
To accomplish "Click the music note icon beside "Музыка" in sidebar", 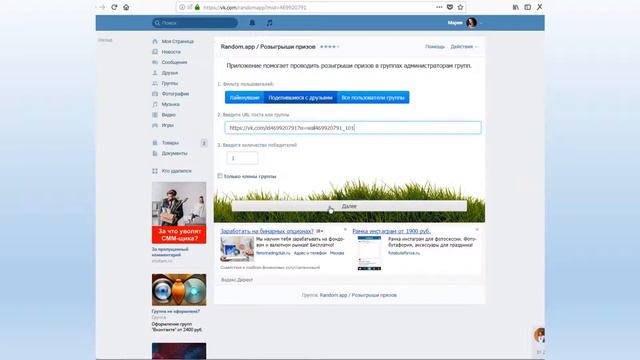I will click(155, 104).
